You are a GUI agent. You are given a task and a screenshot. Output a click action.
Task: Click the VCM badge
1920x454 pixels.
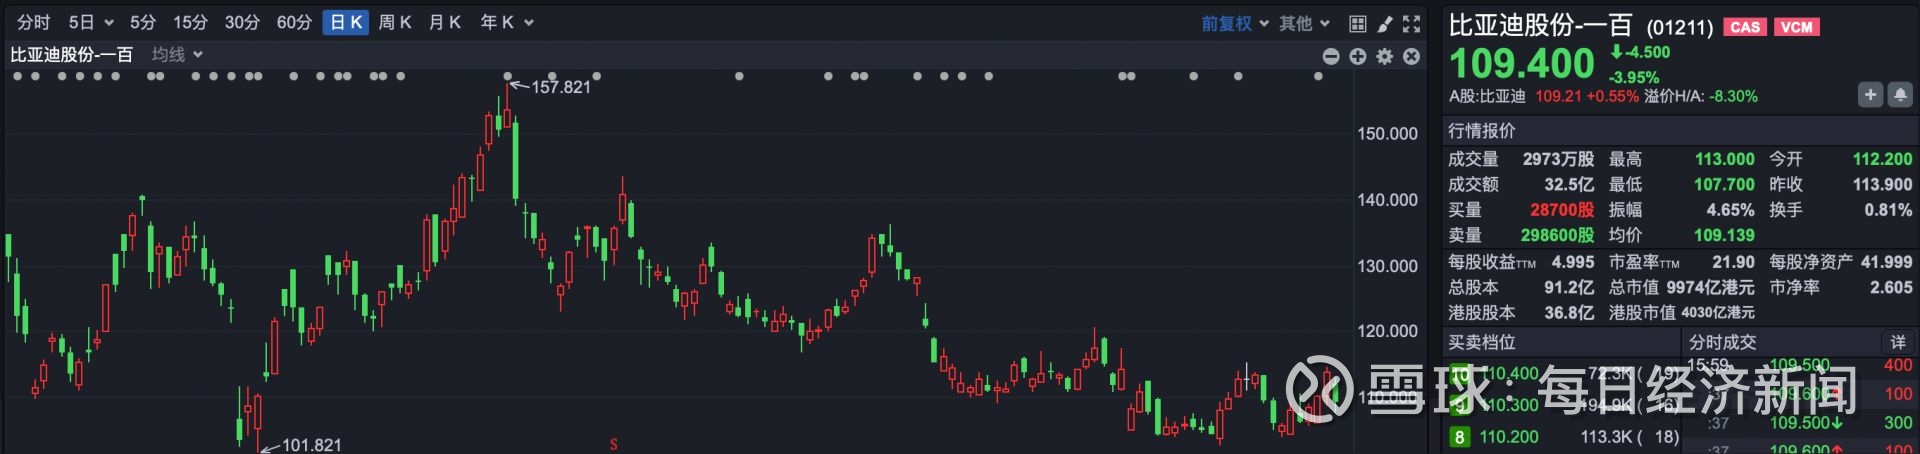tap(1797, 27)
